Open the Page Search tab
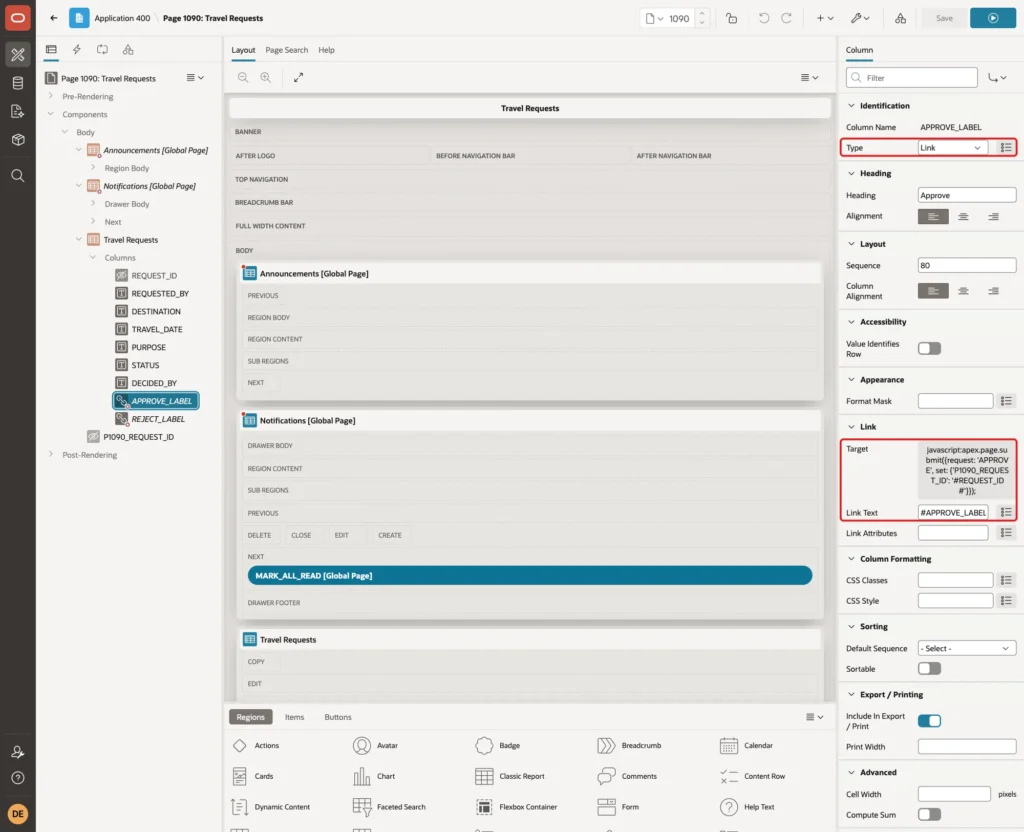The image size is (1024, 832). (x=286, y=50)
